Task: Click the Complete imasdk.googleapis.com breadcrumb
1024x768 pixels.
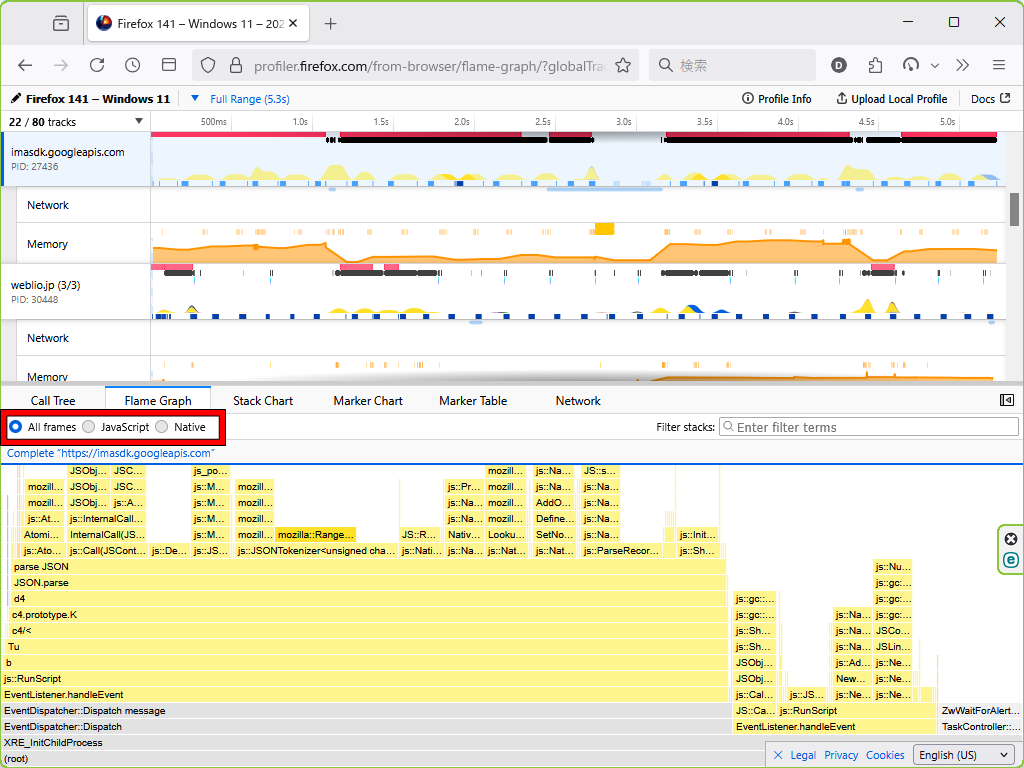Action: tap(111, 453)
